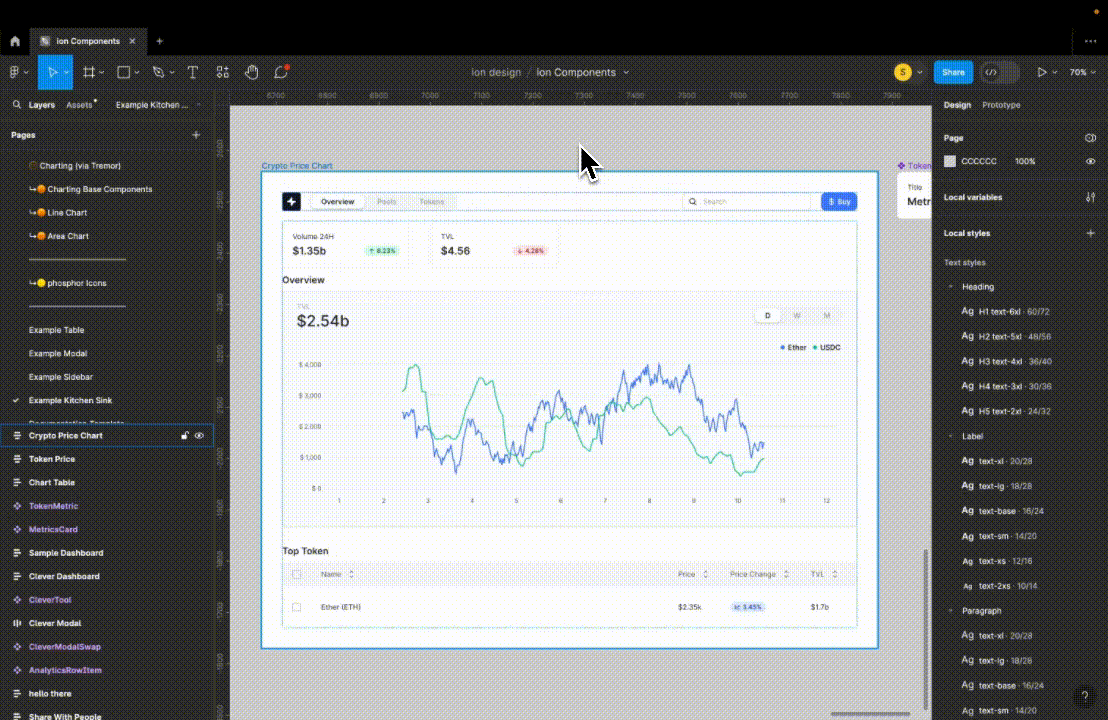1108x720 pixels.
Task: Open the 70% zoom dropdown
Action: (x=1079, y=72)
